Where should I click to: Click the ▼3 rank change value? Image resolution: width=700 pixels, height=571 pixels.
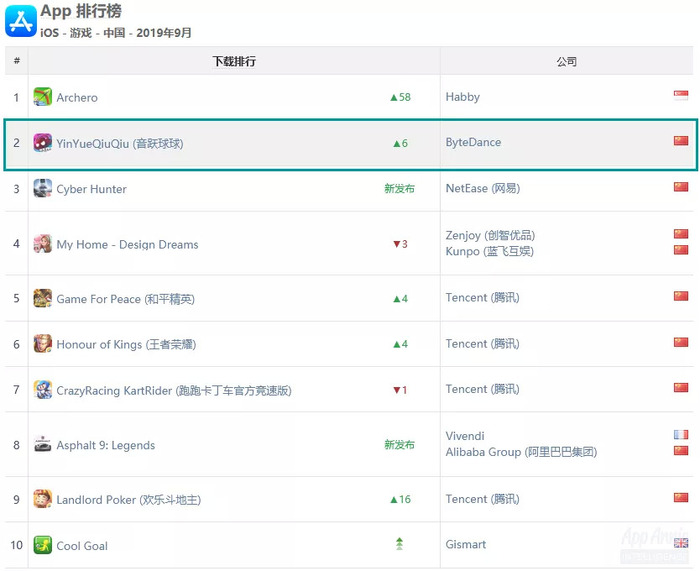[x=400, y=244]
